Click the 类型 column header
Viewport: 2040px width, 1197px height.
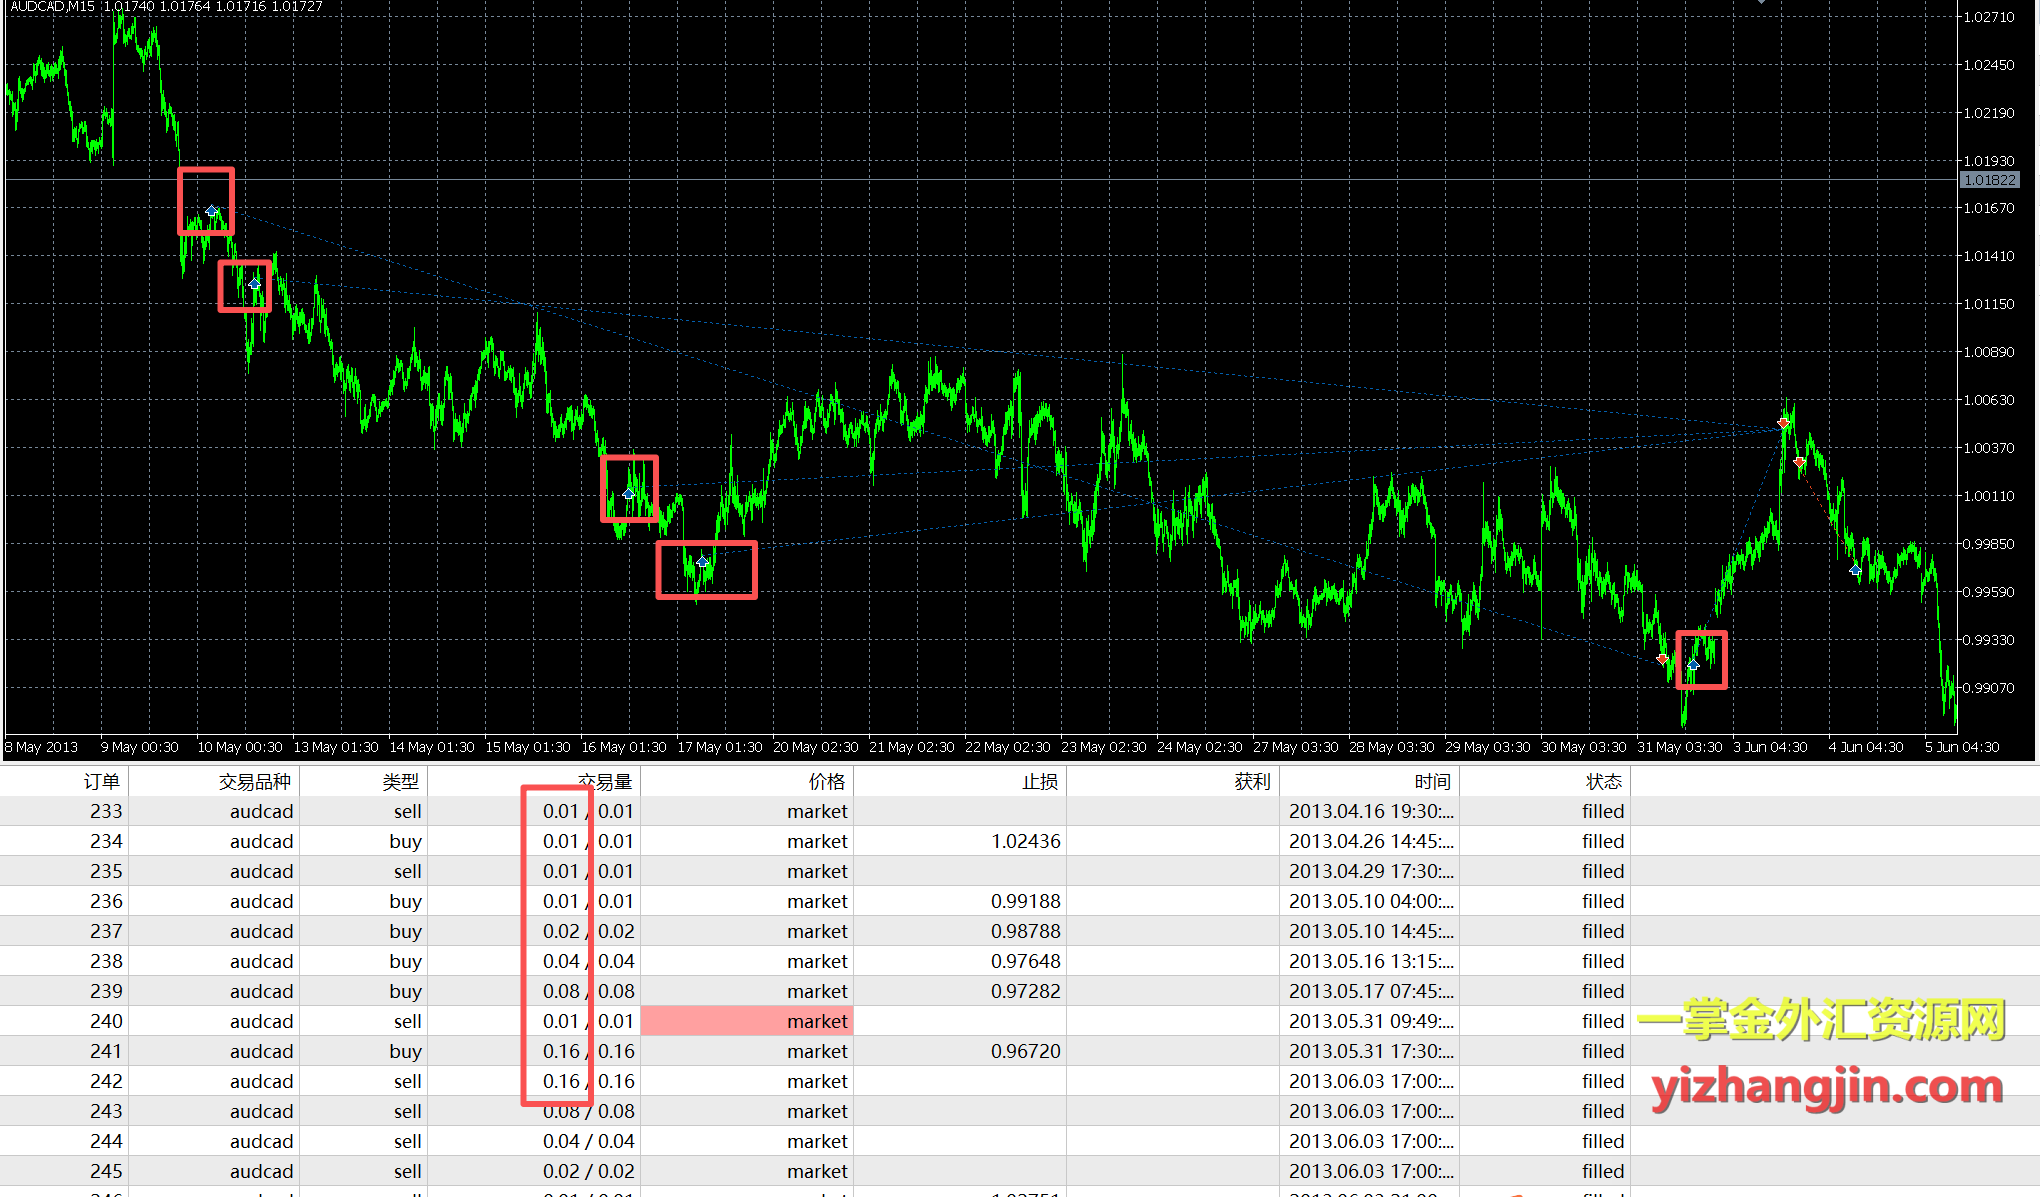click(x=400, y=781)
